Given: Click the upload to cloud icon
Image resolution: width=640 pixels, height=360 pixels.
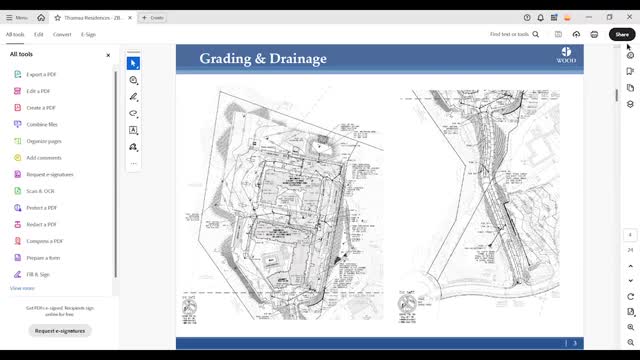Looking at the screenshot, I should [576, 34].
